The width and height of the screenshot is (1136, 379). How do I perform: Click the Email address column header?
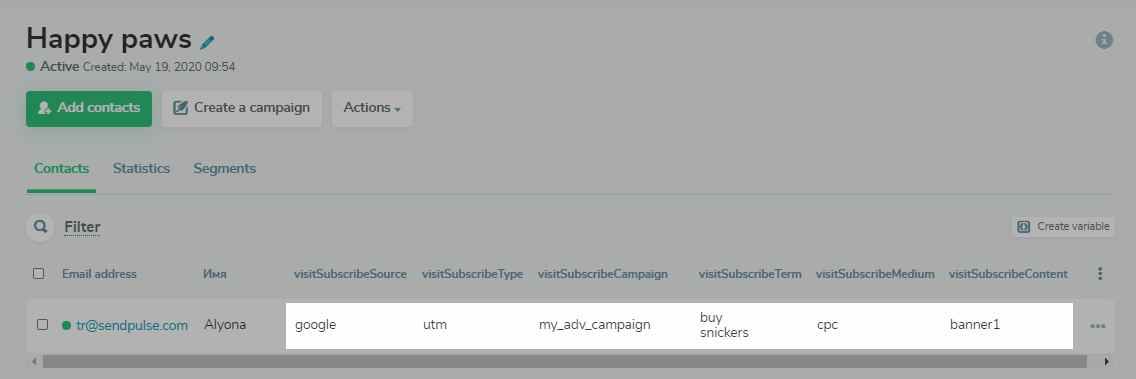99,274
